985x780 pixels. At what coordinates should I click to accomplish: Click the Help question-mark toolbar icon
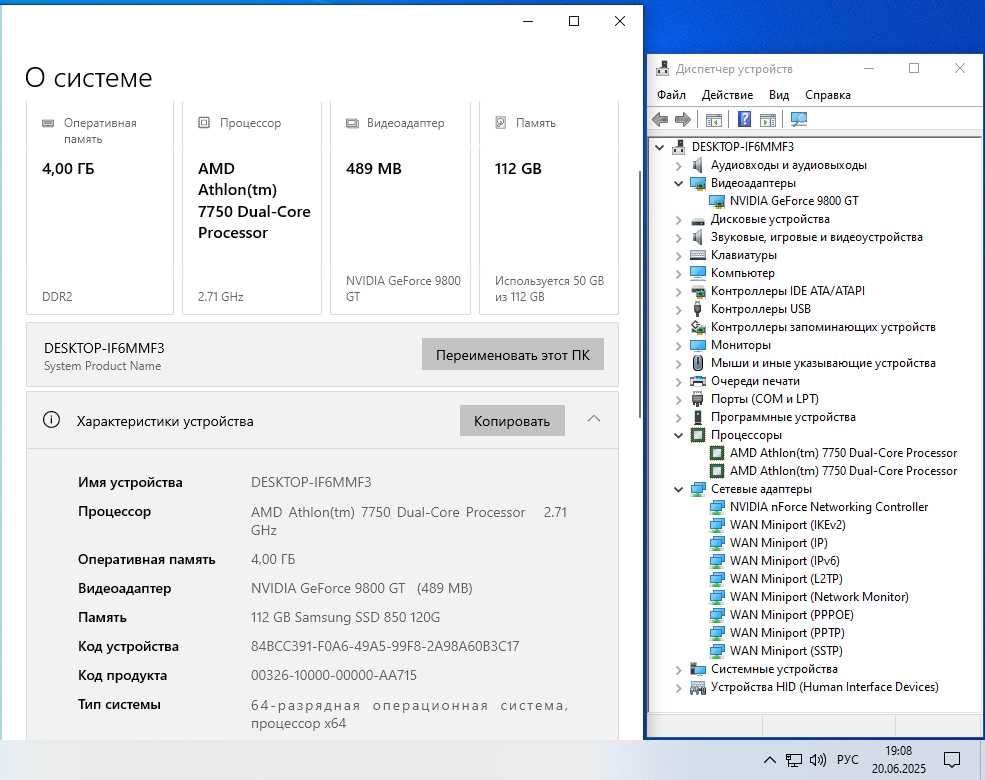pos(744,119)
